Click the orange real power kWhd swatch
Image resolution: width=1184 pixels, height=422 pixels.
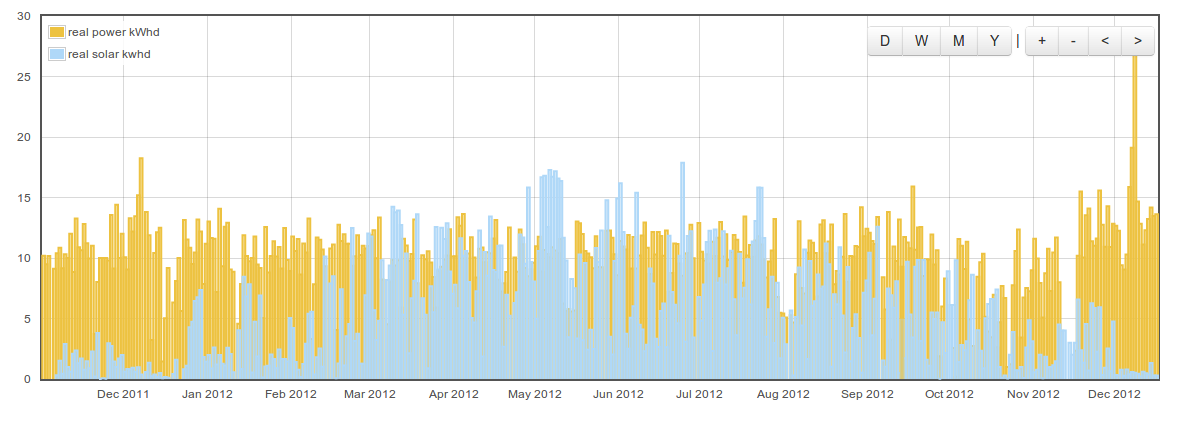click(57, 32)
